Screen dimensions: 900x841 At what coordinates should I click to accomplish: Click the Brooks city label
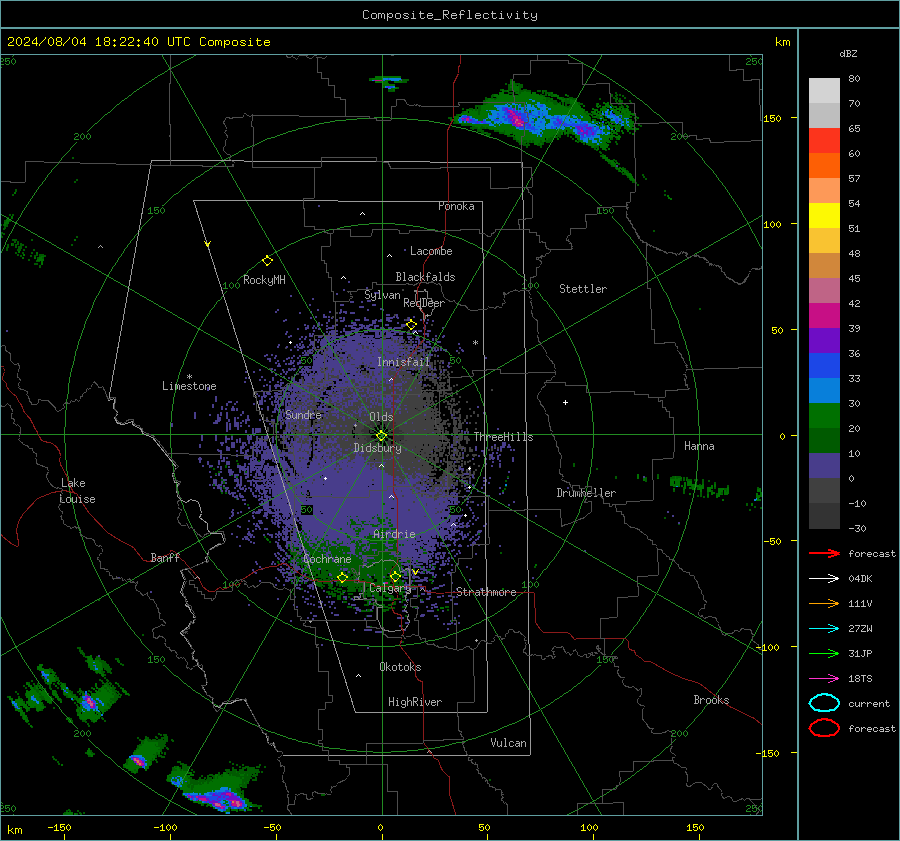711,700
